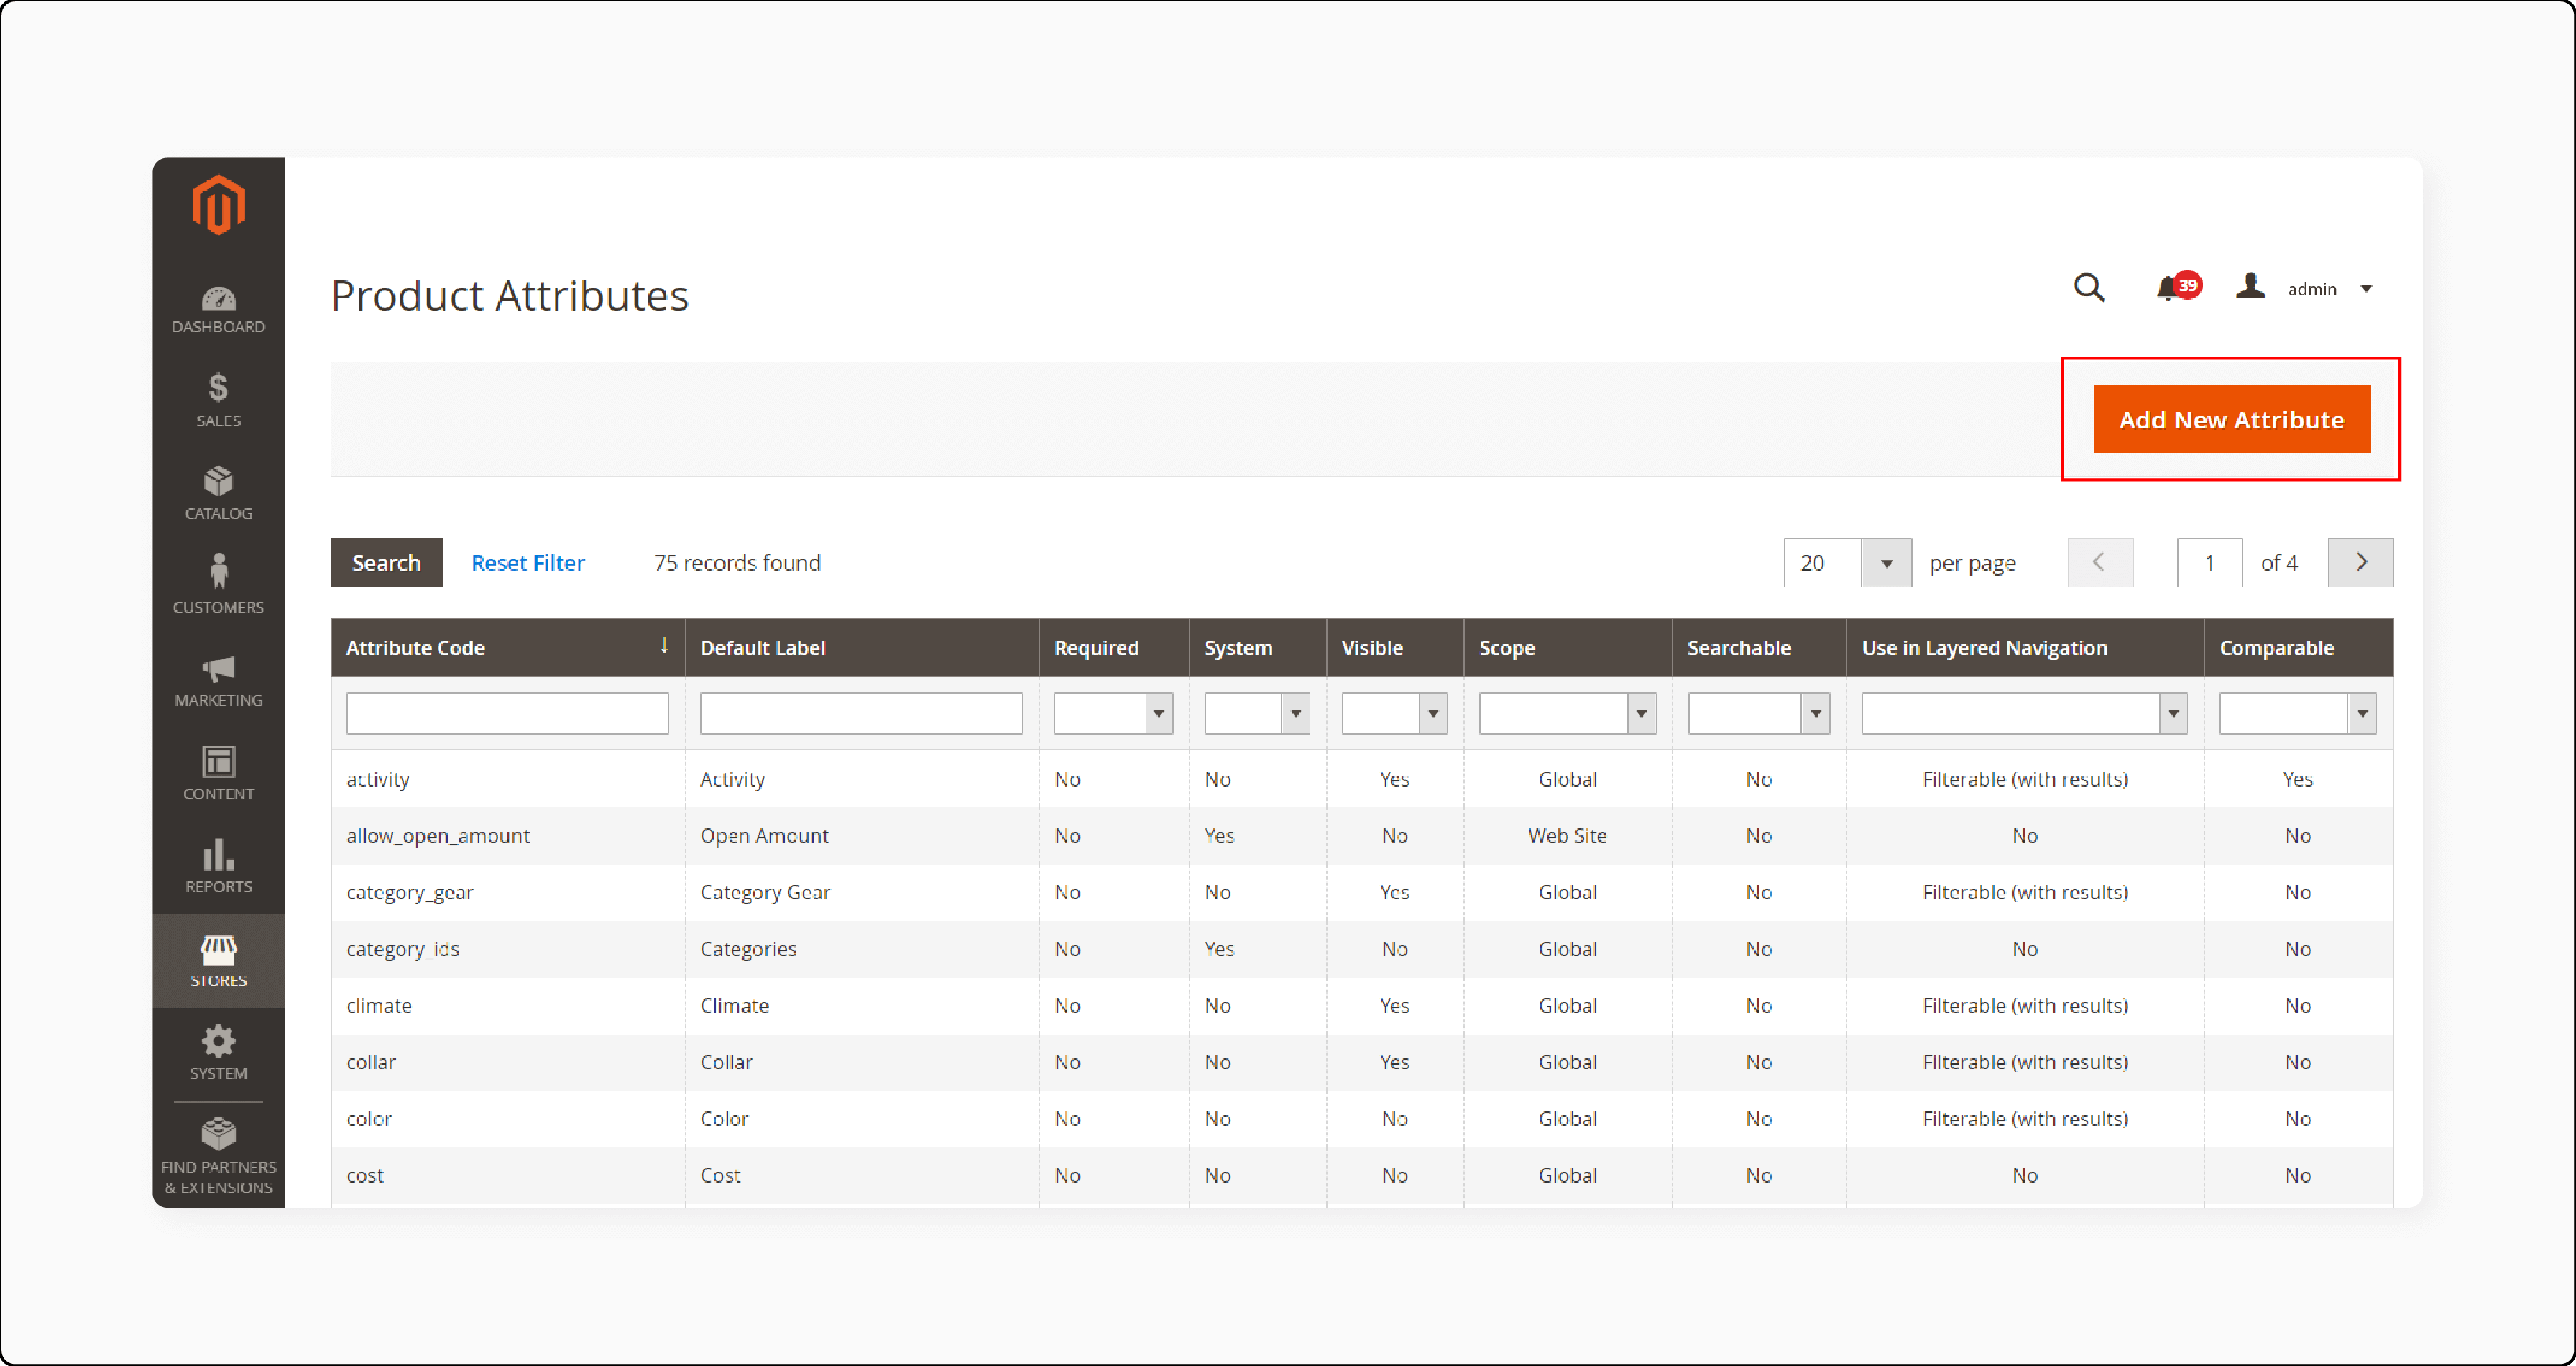Open Find Partners & Extensions

218,1157
